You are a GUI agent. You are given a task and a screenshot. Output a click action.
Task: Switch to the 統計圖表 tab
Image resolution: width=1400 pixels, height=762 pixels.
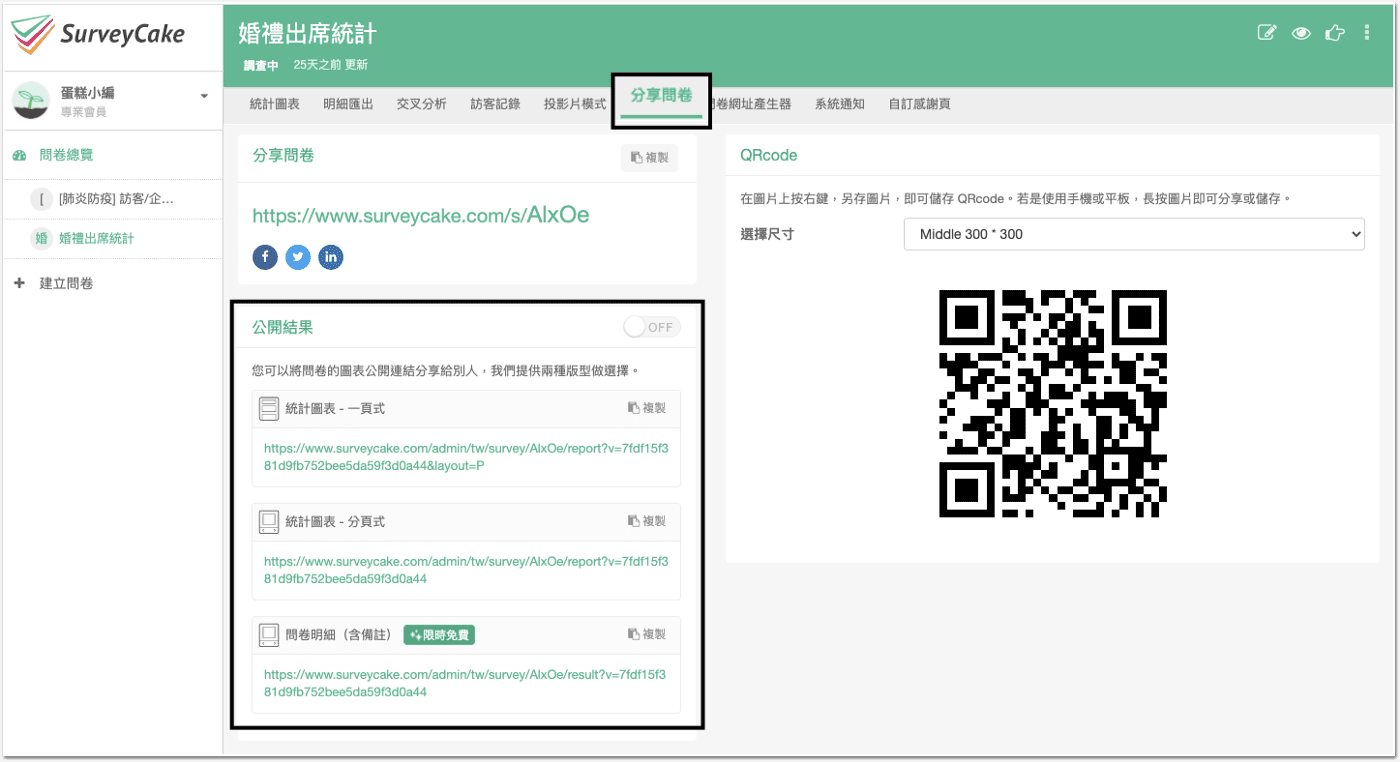click(x=274, y=104)
